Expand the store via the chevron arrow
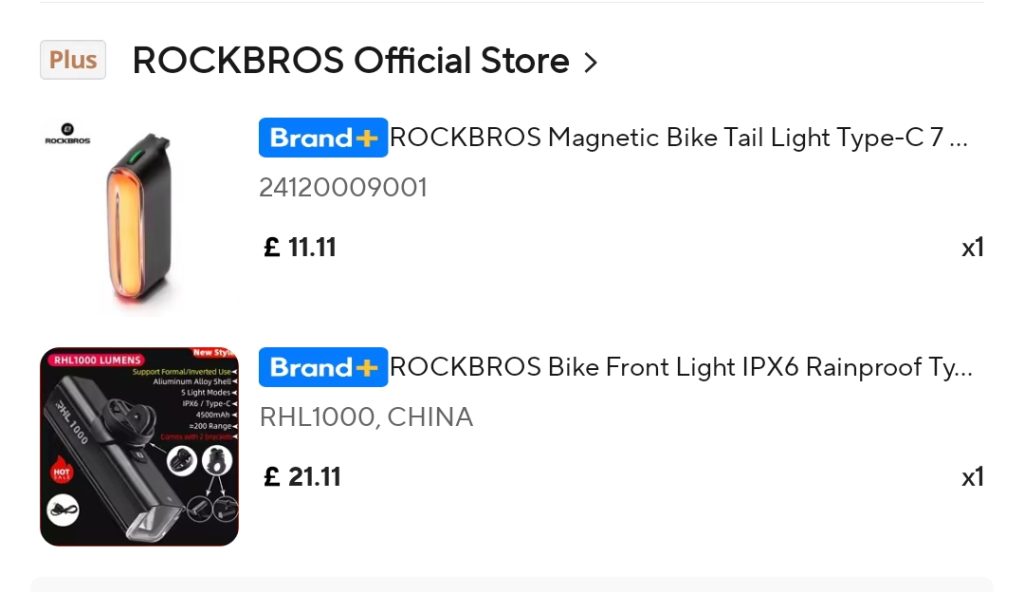 [590, 62]
